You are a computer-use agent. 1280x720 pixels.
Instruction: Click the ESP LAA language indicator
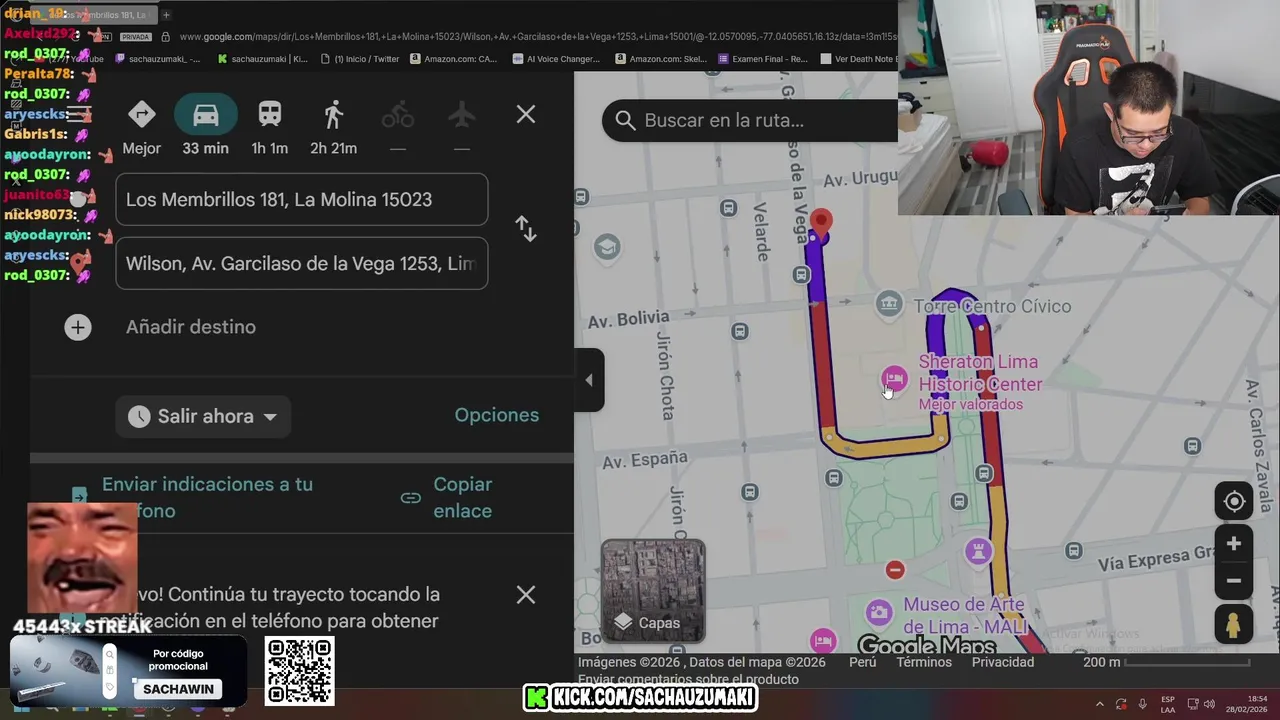(1168, 704)
